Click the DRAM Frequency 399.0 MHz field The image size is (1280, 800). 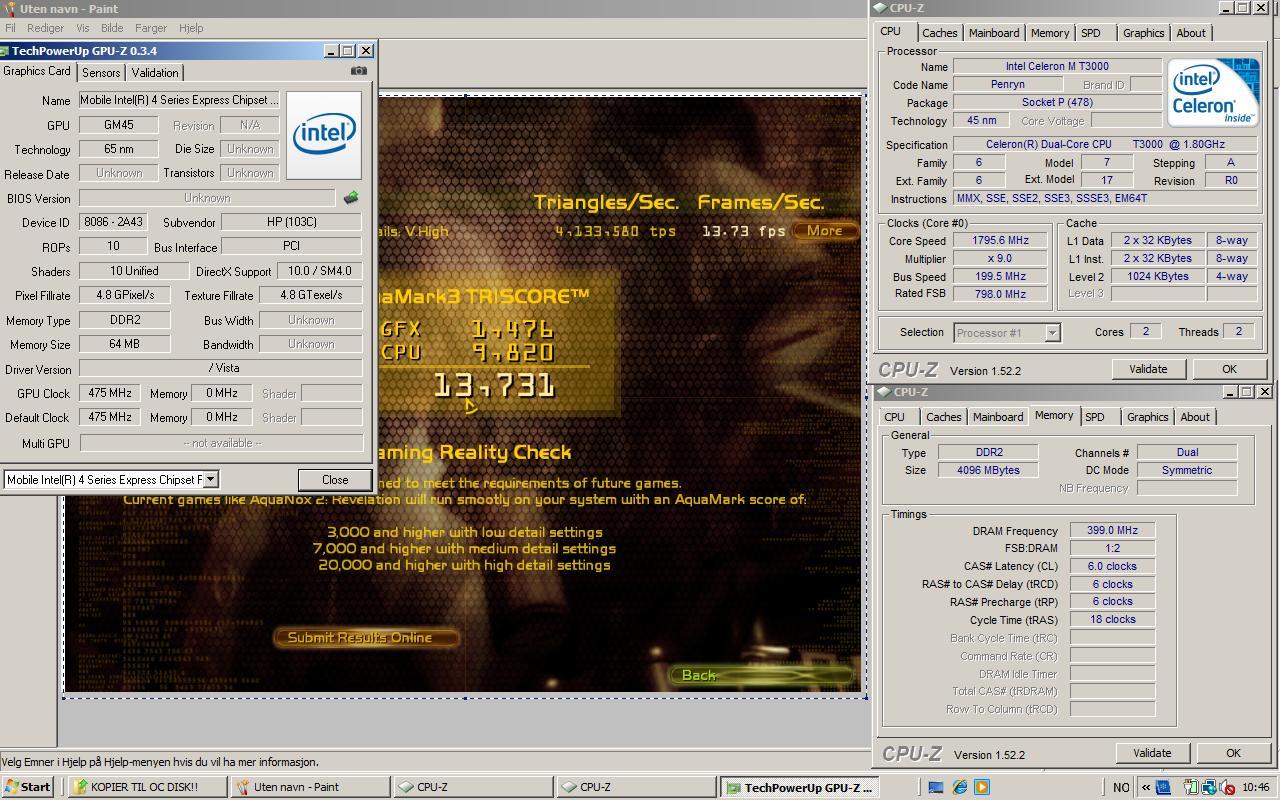tap(1112, 531)
